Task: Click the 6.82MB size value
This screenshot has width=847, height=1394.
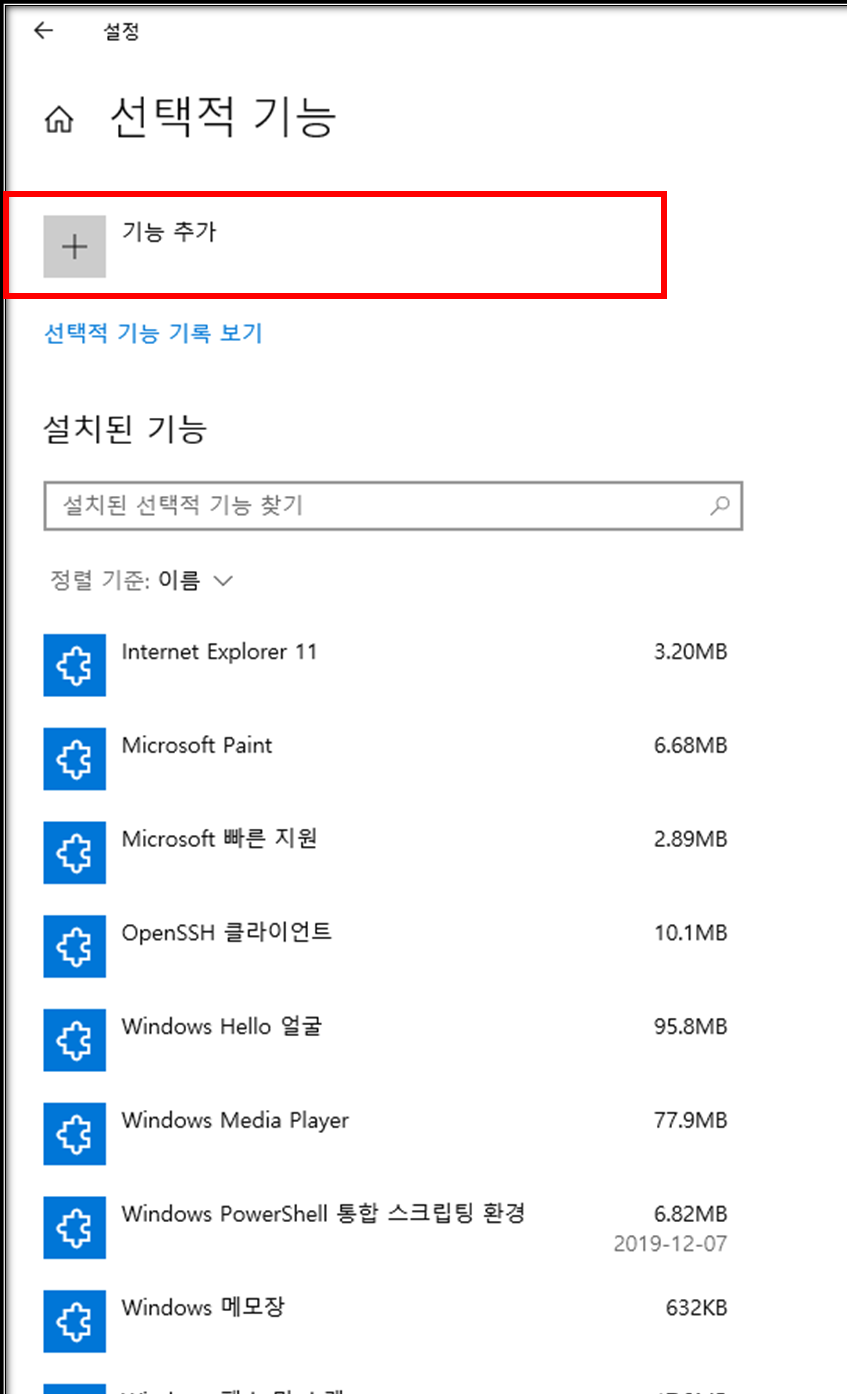Action: (x=690, y=1214)
